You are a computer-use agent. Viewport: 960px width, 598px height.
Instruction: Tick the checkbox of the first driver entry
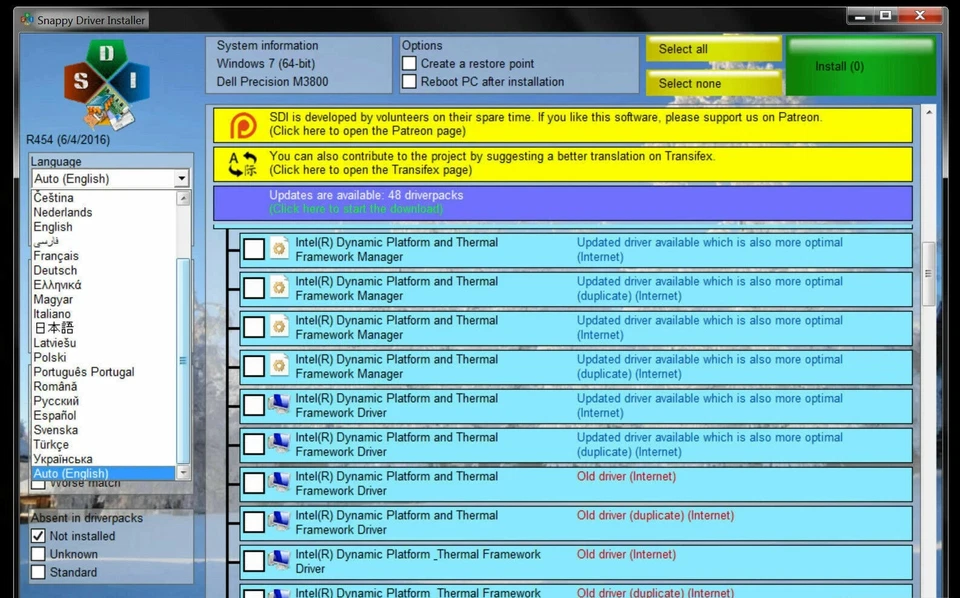[x=253, y=248]
